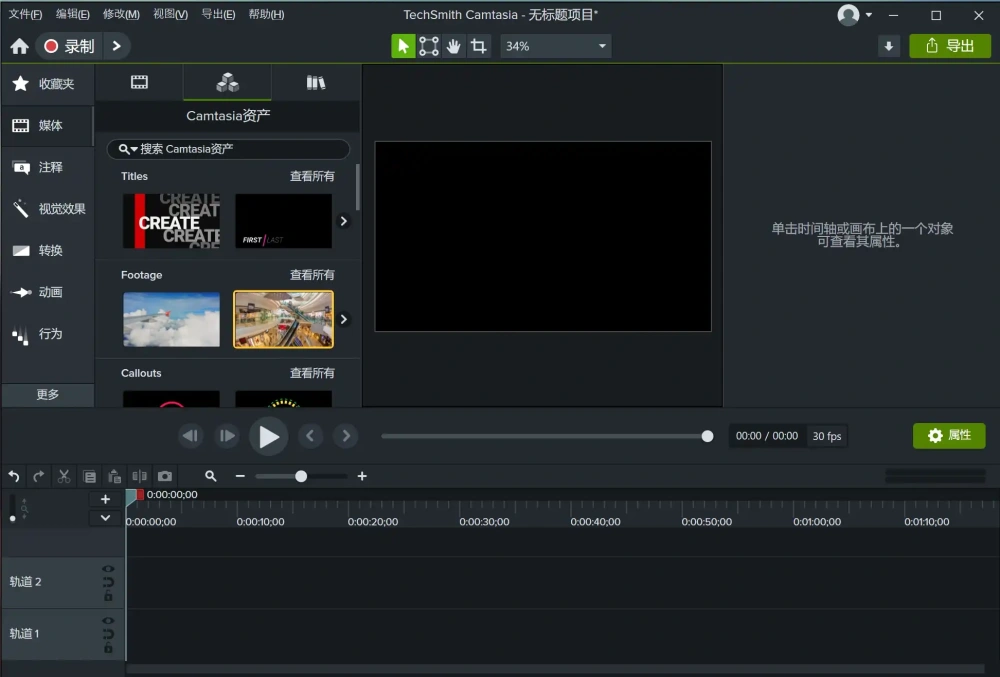
Task: Click the Paste icon in timeline toolbar
Action: (x=114, y=476)
